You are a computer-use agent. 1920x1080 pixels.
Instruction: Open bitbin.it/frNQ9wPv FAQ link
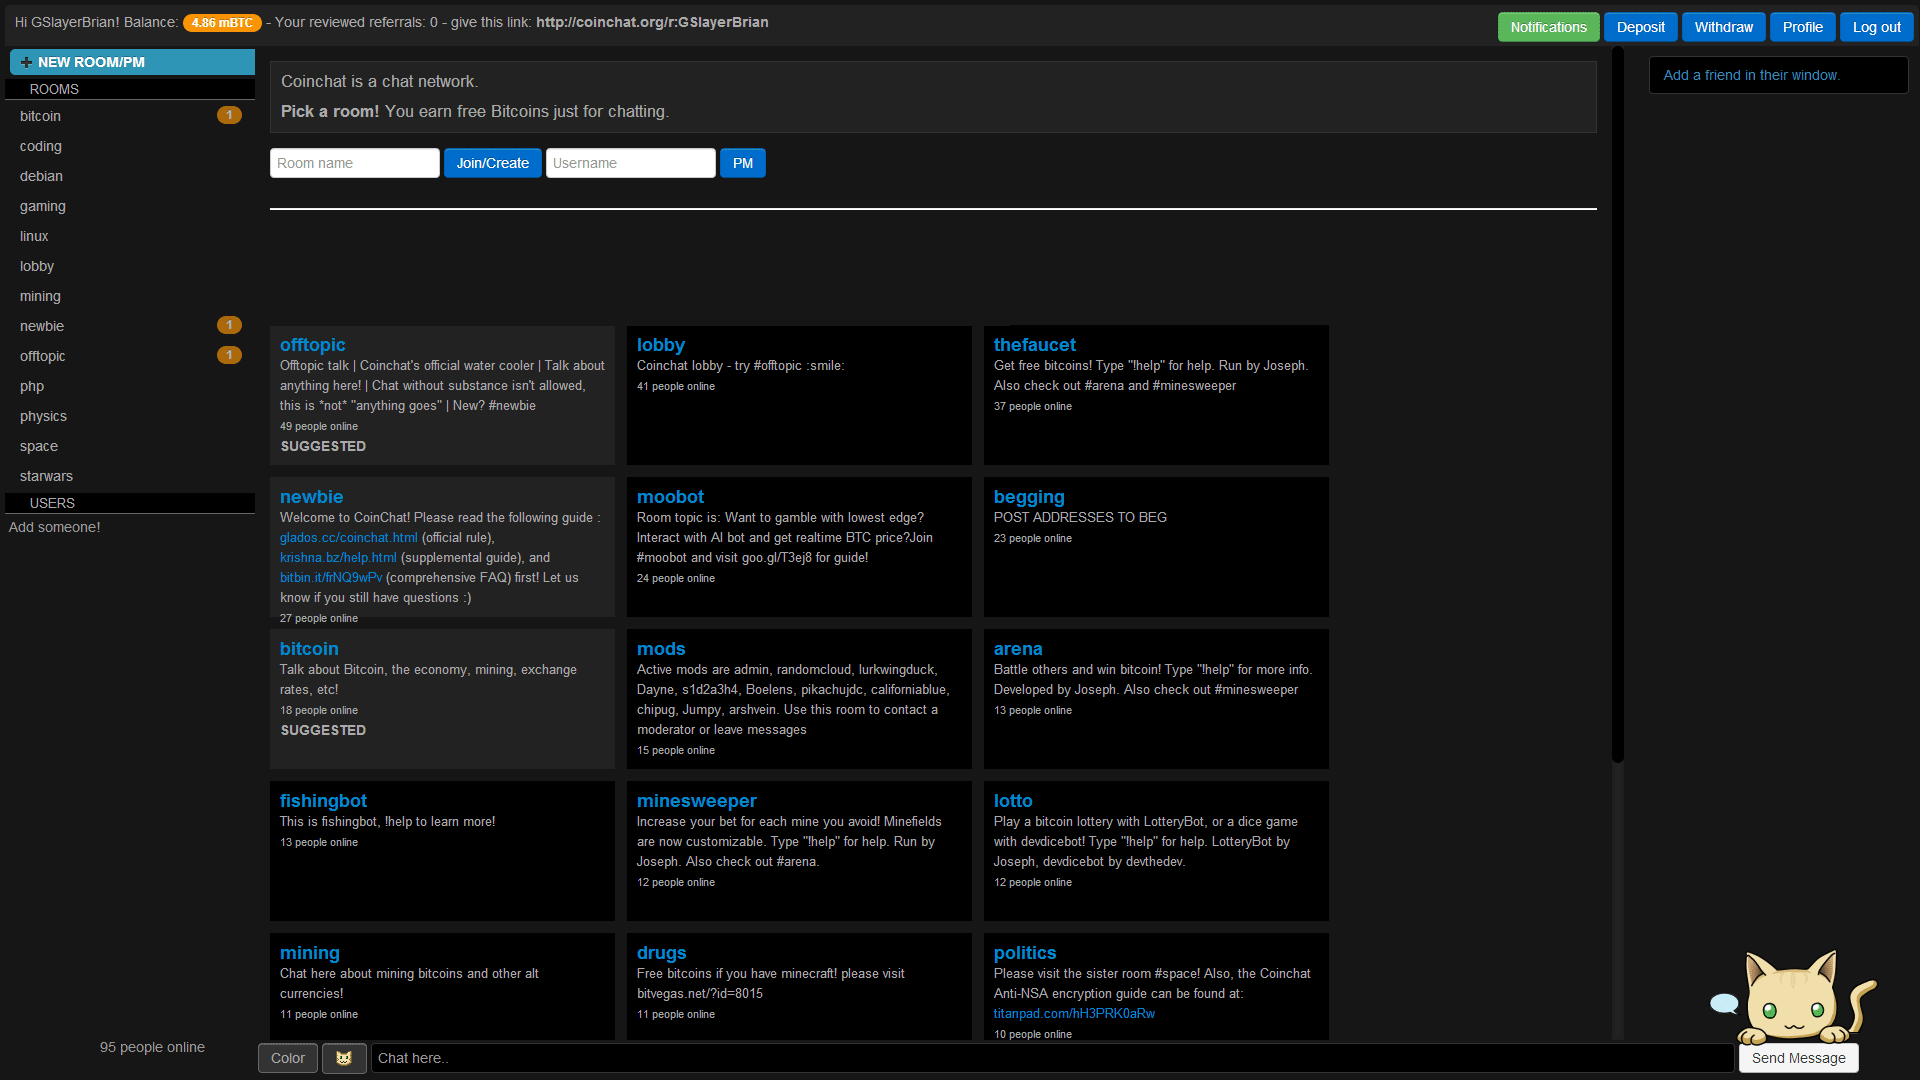click(x=331, y=577)
